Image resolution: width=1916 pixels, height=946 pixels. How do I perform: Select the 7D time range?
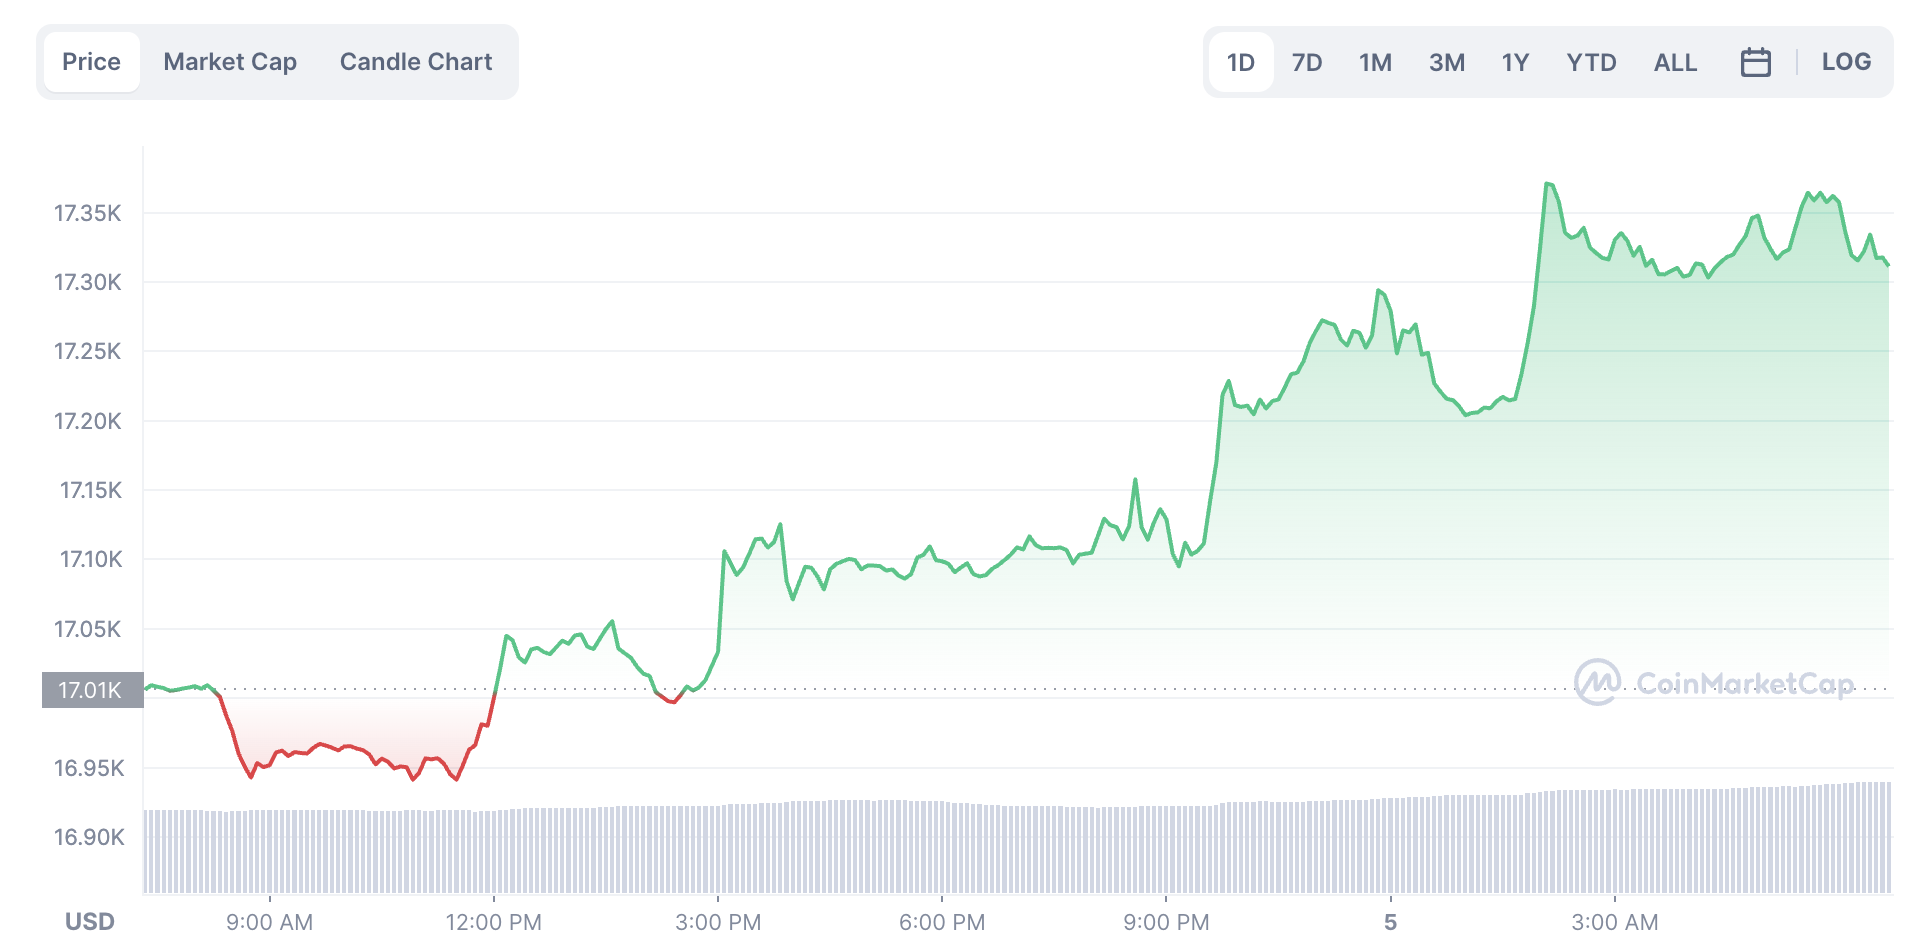point(1307,61)
